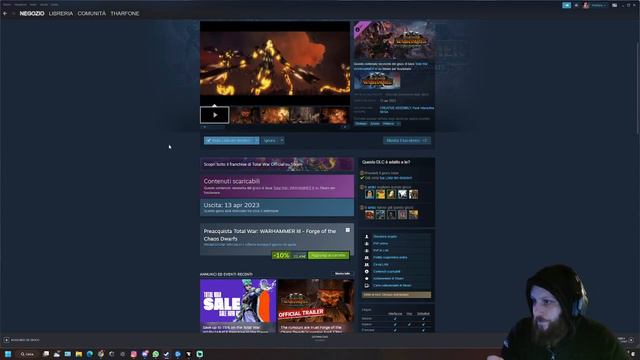
Task: Open the COMUNITÀ tab
Action: [x=91, y=13]
